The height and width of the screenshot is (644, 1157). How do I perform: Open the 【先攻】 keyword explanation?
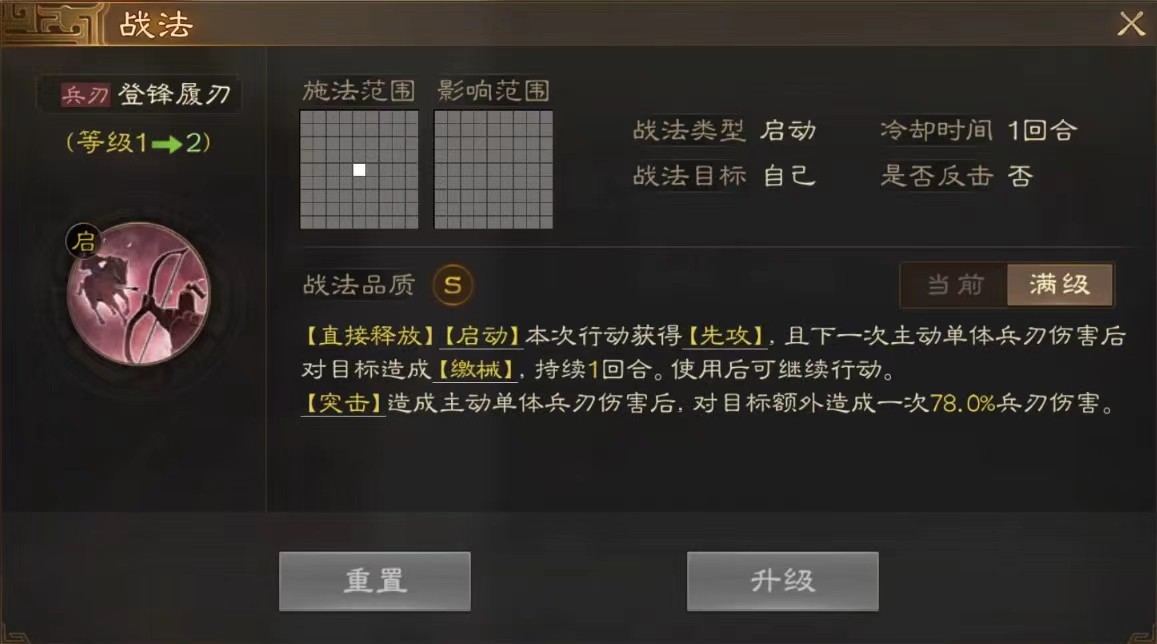(725, 336)
